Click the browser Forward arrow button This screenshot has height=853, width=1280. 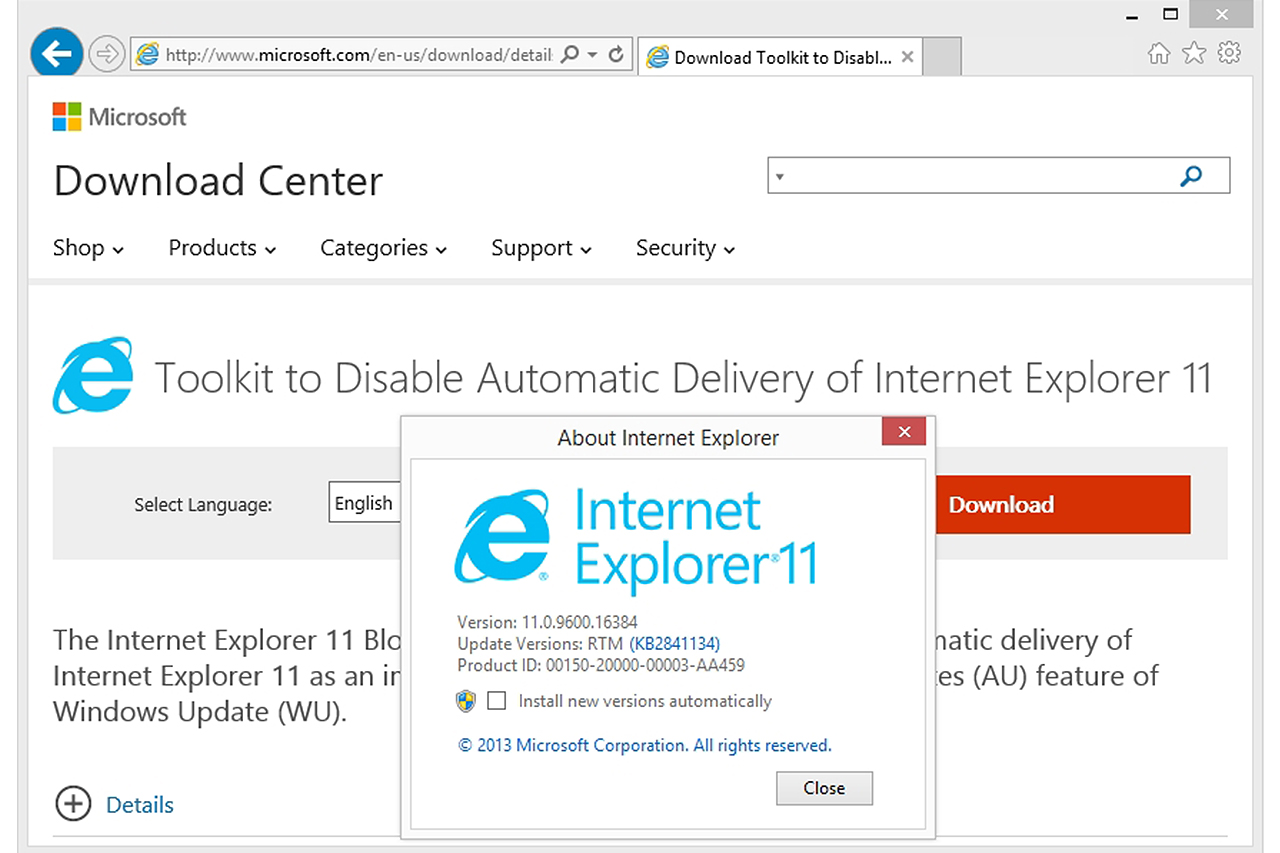(106, 54)
